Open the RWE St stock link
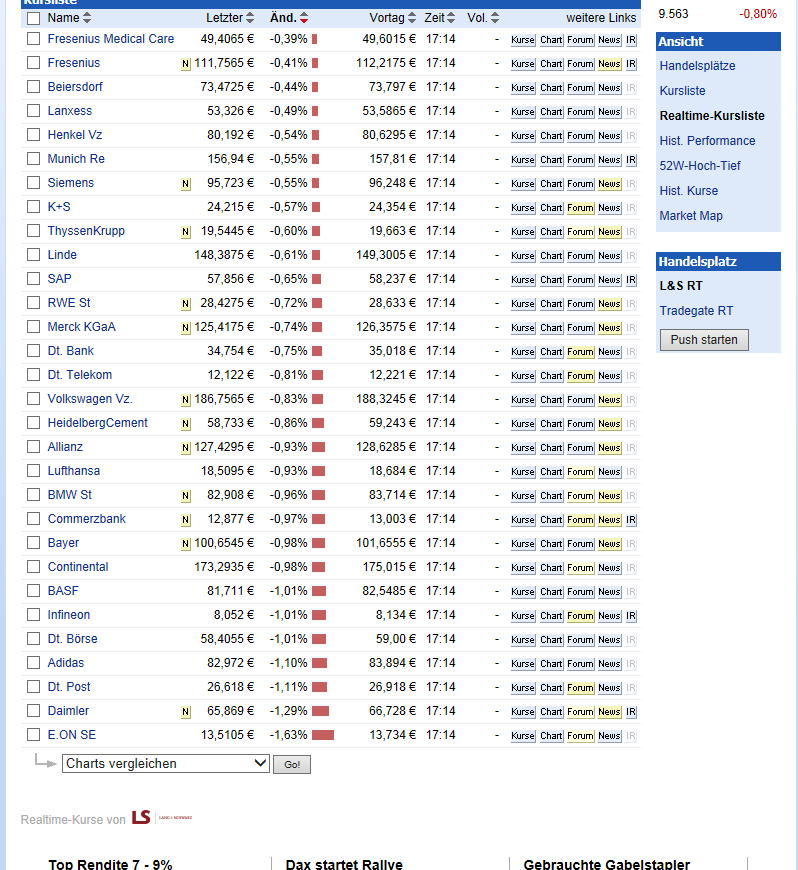 pyautogui.click(x=69, y=303)
